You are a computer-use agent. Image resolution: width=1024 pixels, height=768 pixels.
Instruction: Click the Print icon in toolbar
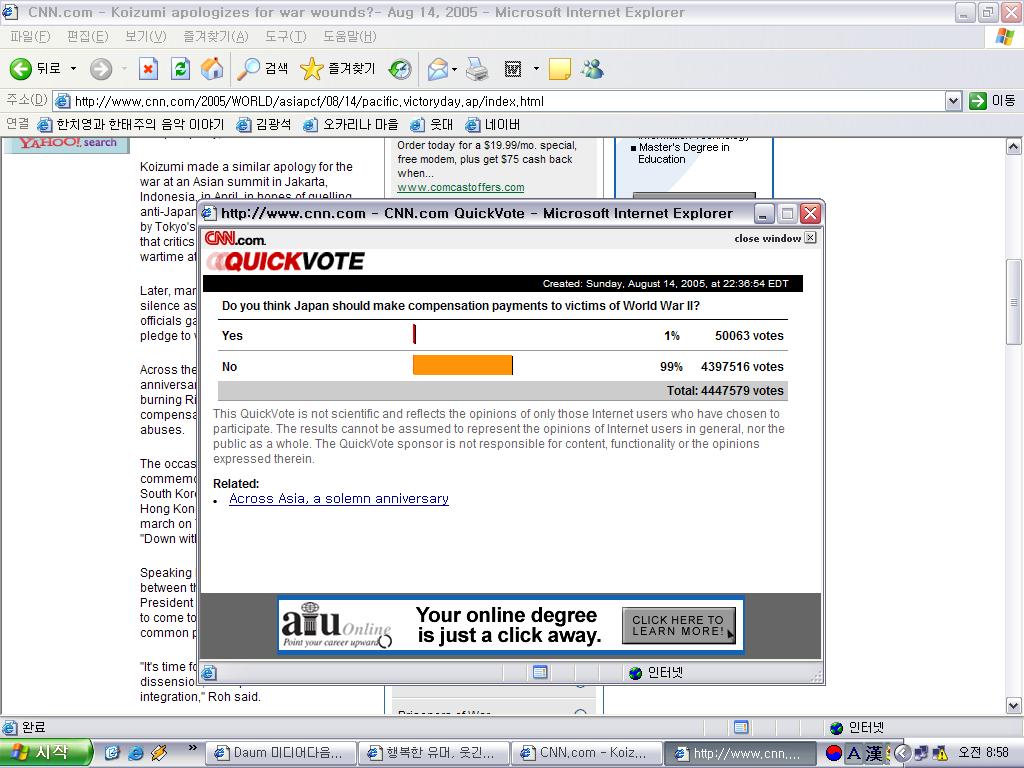(477, 69)
